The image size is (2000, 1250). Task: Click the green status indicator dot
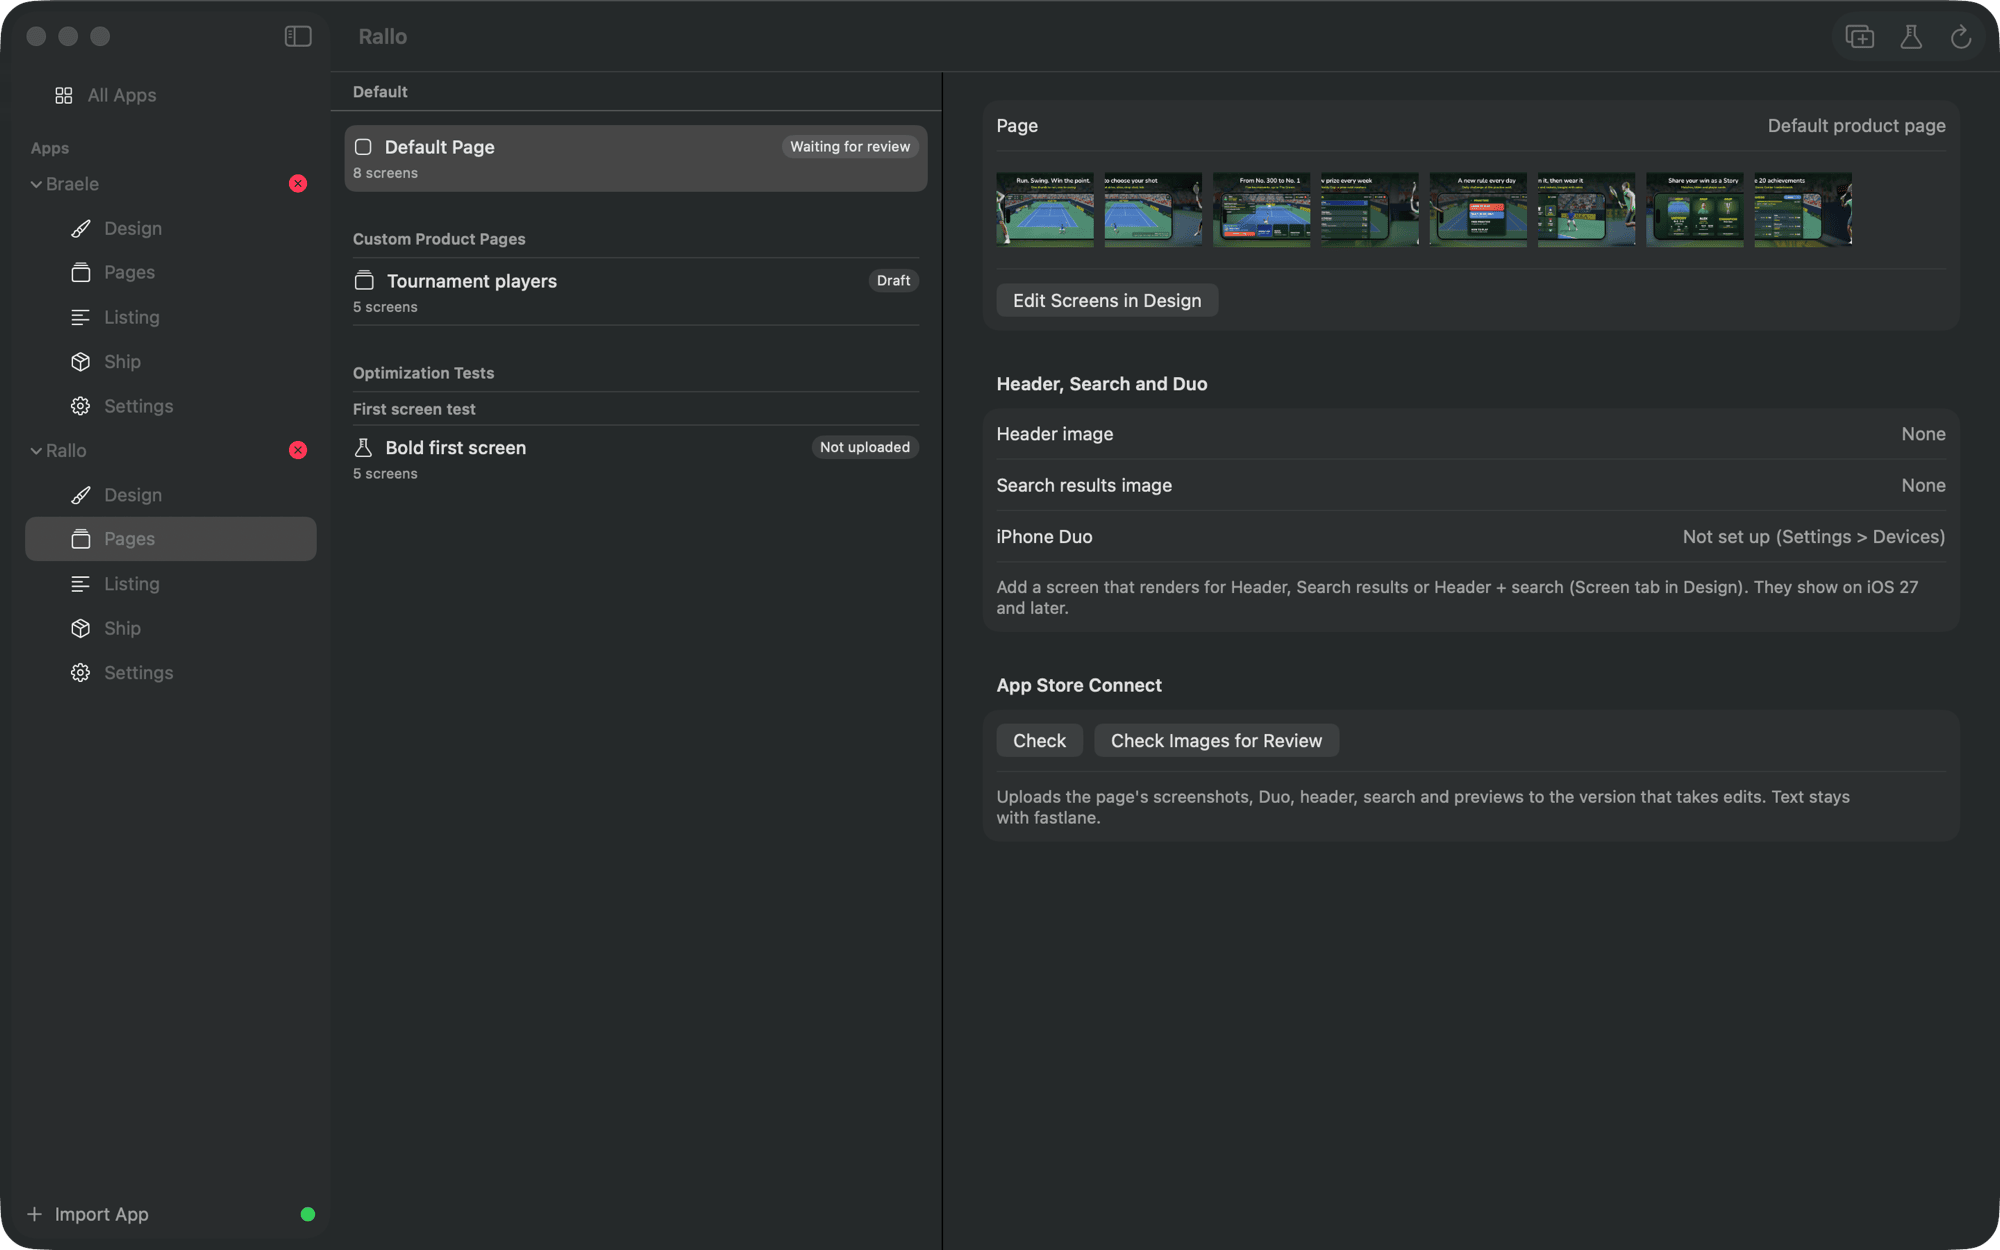tap(308, 1214)
